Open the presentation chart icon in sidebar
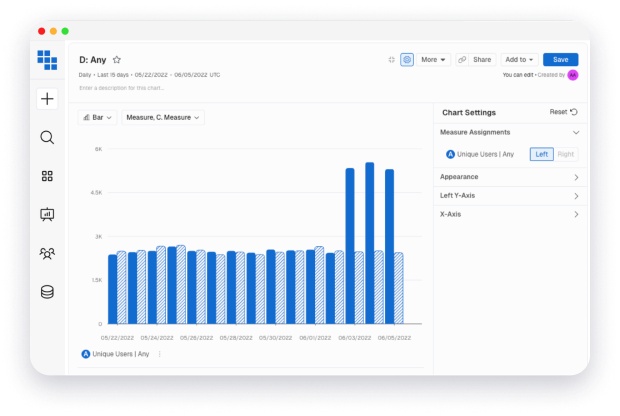This screenshot has height=416, width=620. [47, 214]
